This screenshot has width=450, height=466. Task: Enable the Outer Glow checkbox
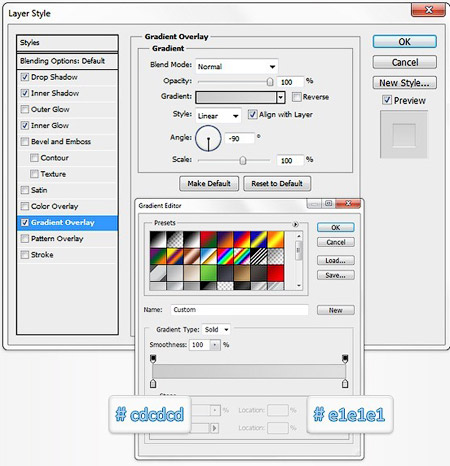pos(25,109)
